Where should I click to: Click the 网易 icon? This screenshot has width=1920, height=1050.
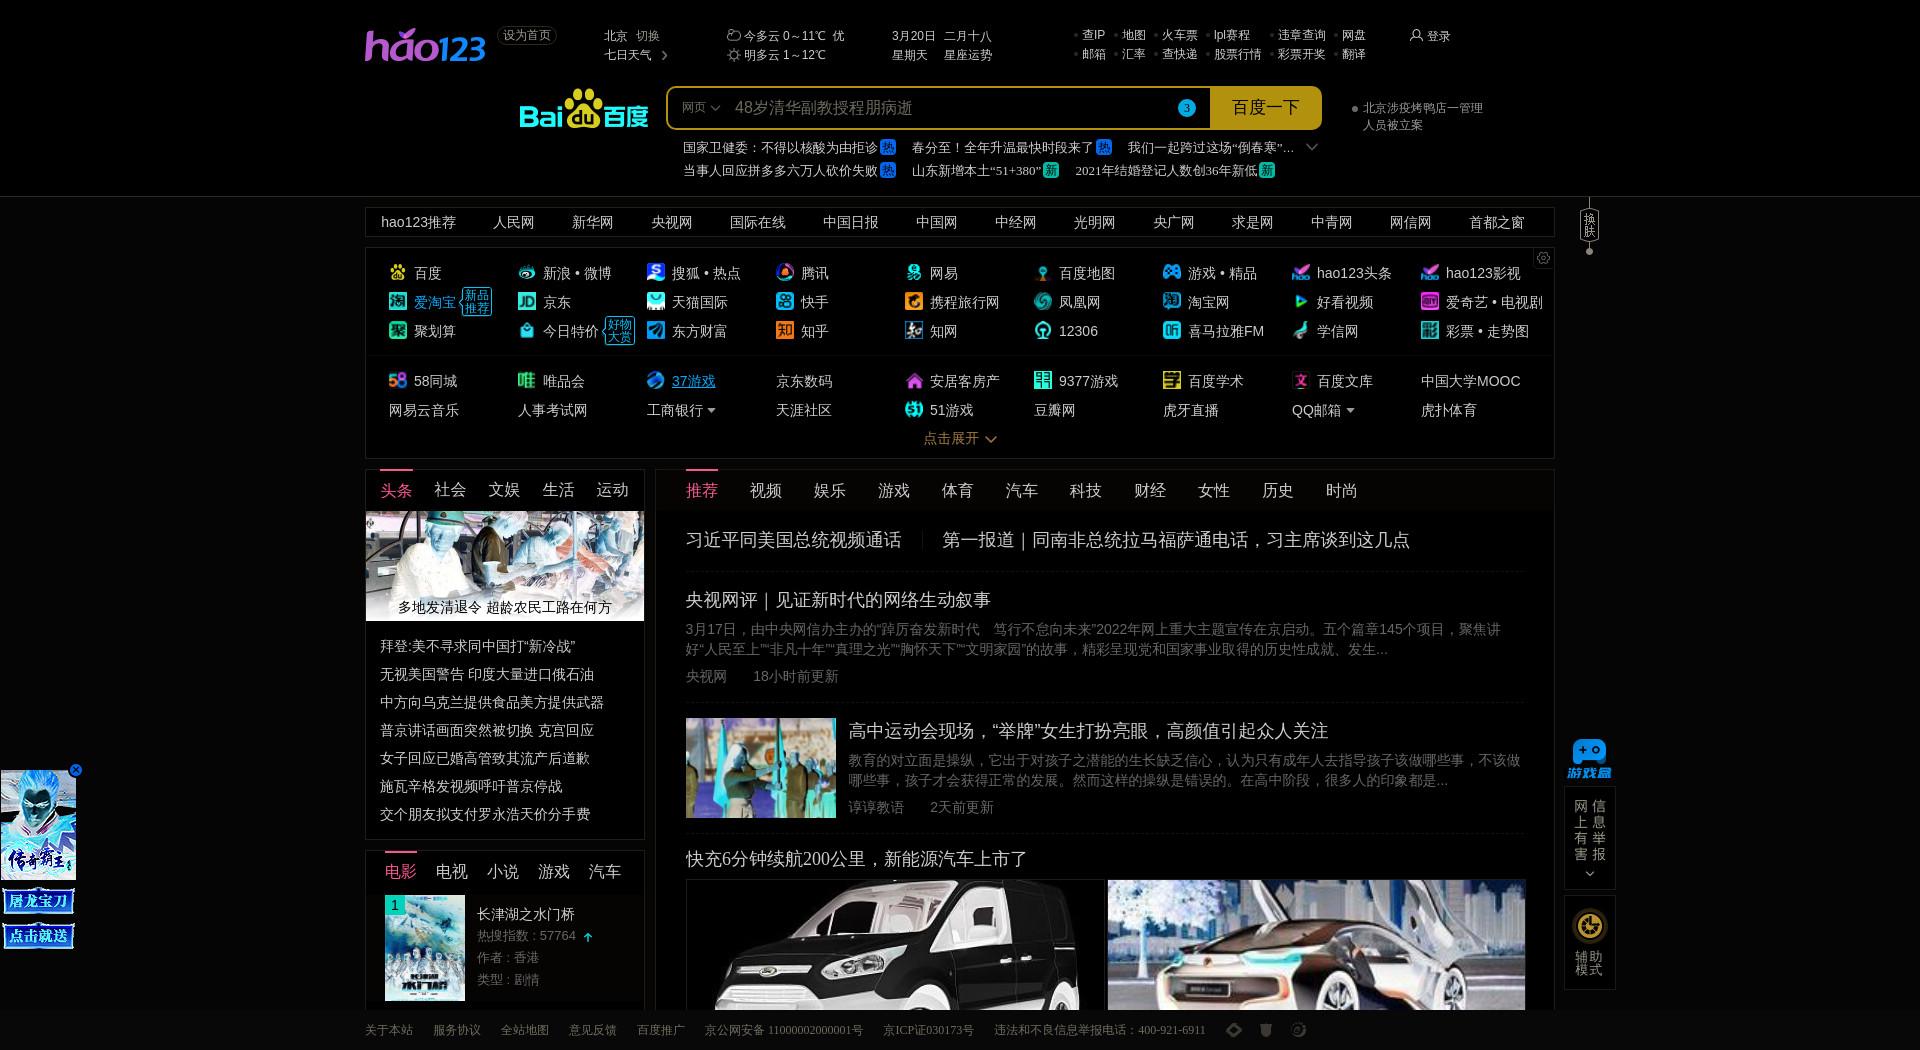pos(914,272)
